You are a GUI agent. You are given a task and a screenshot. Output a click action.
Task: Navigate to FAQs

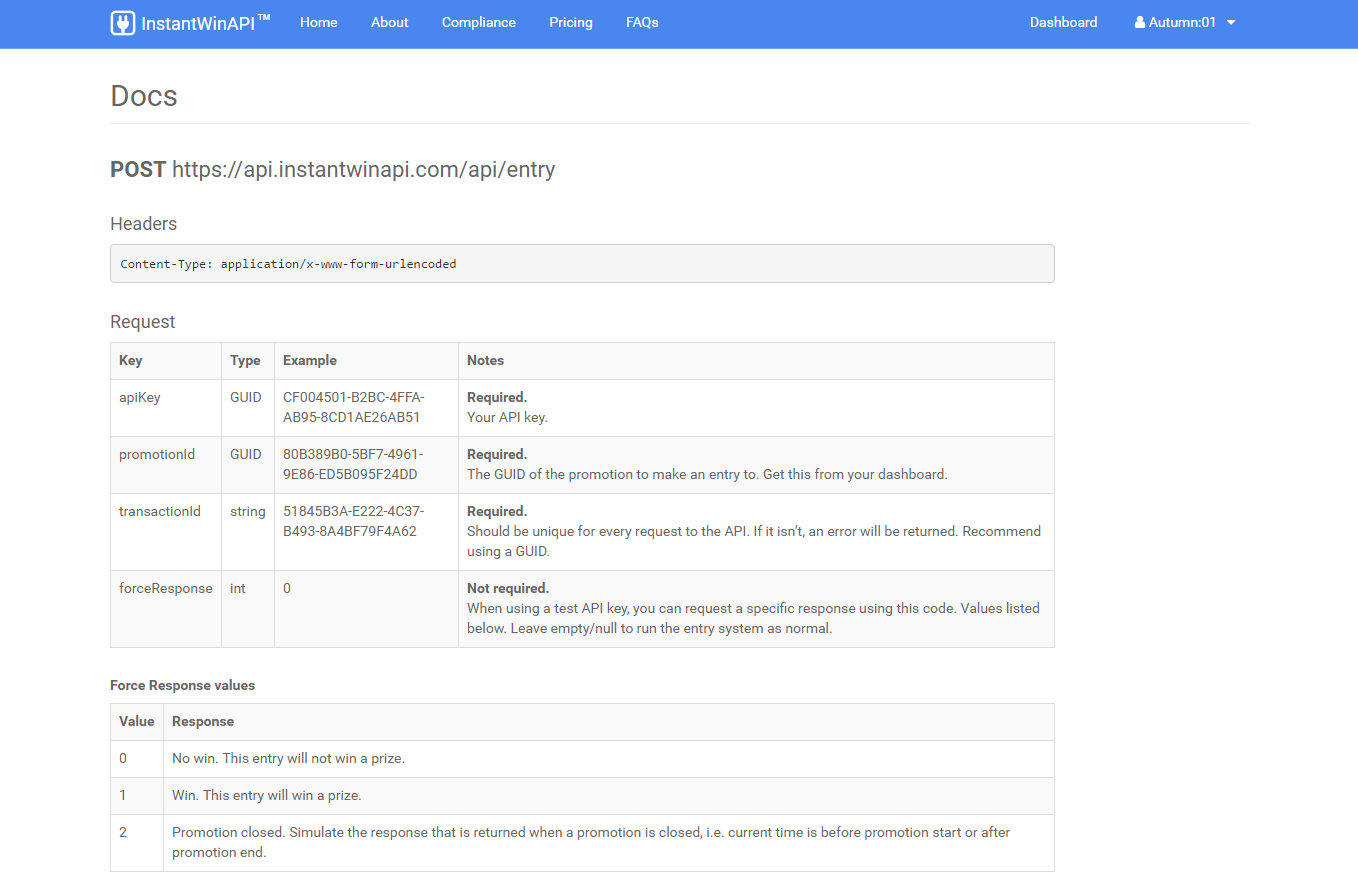tap(642, 22)
